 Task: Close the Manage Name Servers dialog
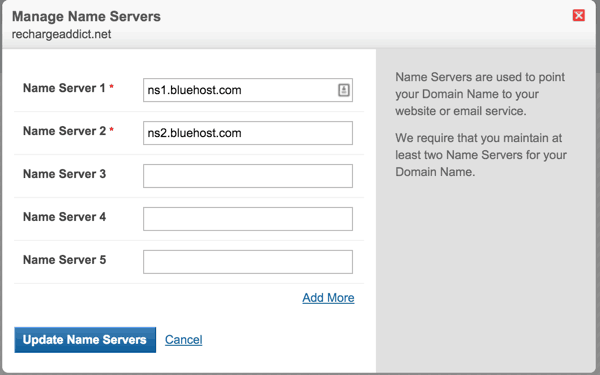click(579, 15)
